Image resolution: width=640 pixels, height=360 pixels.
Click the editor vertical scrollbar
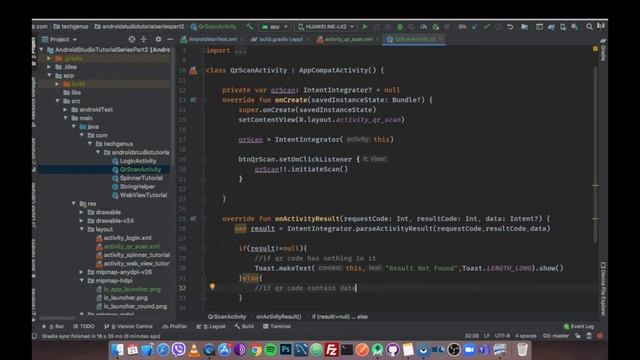pos(596,155)
